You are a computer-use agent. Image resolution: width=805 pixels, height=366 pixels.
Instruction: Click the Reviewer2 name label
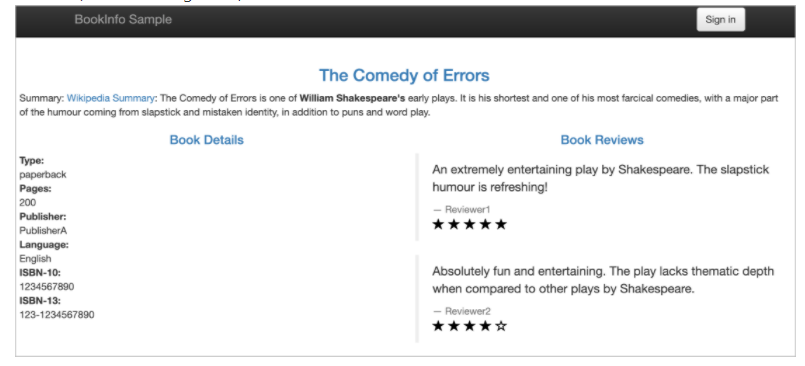[468, 311]
